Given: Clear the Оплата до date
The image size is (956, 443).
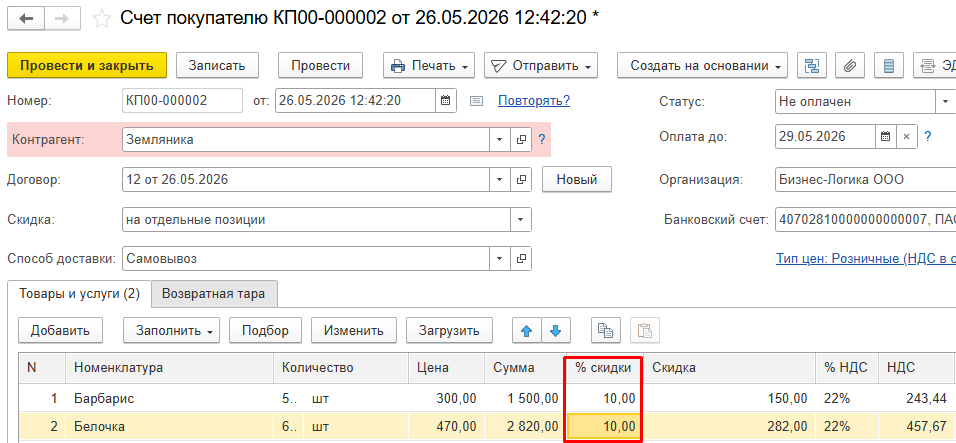Looking at the screenshot, I should (x=907, y=136).
